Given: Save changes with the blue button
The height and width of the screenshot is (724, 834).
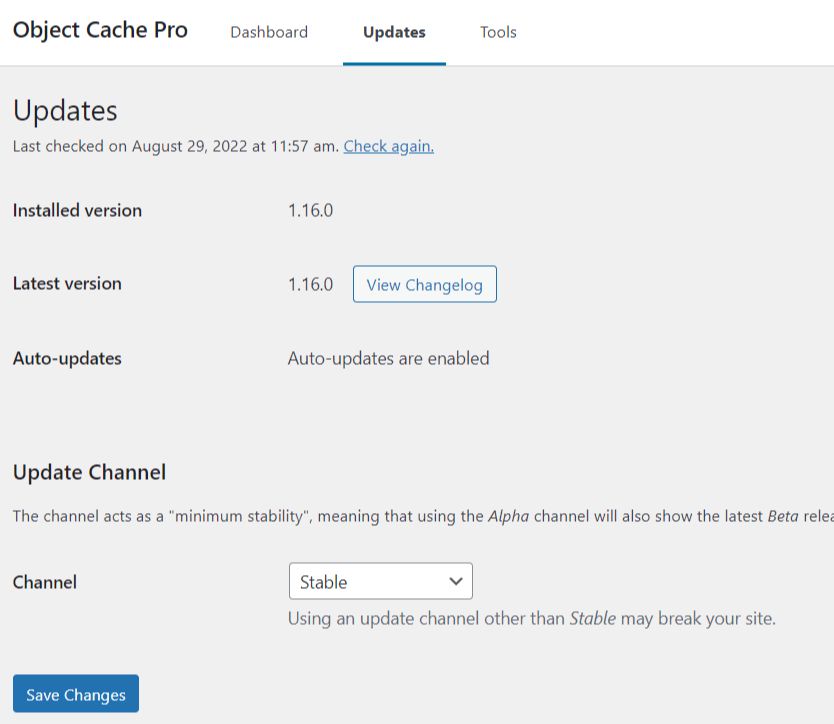Looking at the screenshot, I should point(76,694).
